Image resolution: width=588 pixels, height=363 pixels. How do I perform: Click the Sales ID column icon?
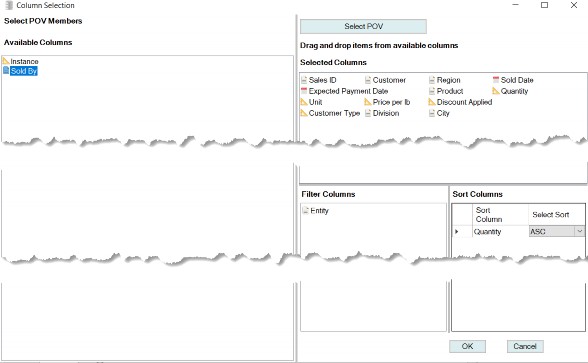pyautogui.click(x=304, y=80)
